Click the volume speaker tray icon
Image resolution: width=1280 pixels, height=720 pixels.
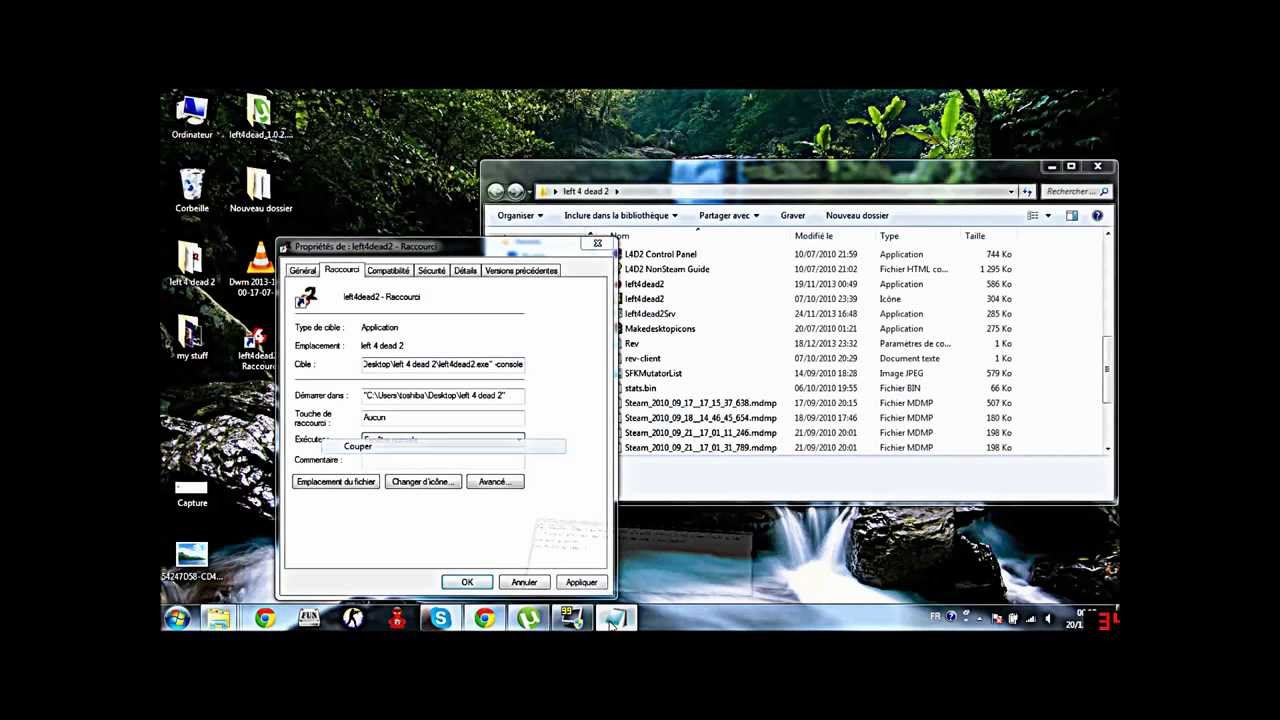point(1048,618)
